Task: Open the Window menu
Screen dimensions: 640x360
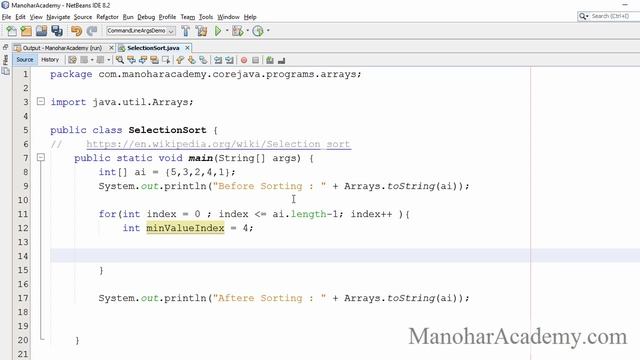Action: pos(228,17)
